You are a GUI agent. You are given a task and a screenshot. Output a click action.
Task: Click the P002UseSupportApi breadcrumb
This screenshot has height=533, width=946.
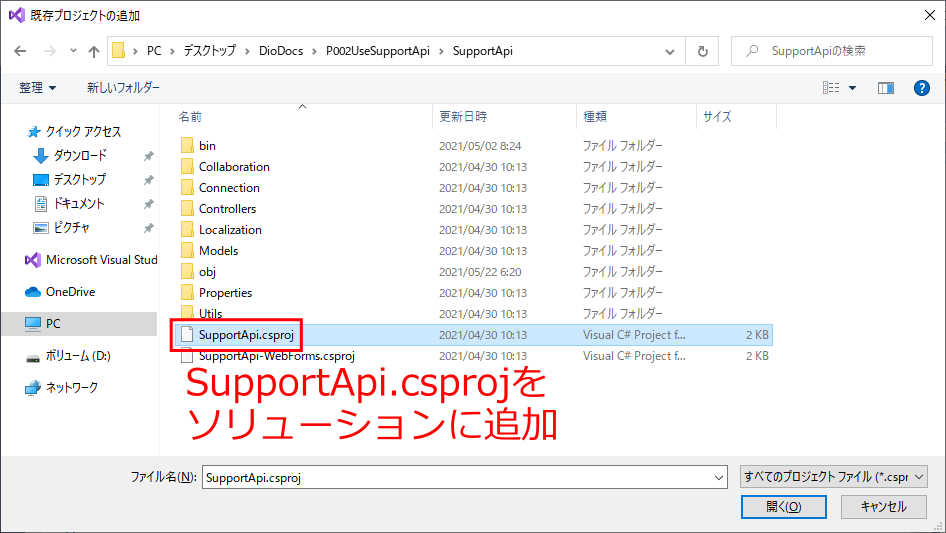pyautogui.click(x=378, y=51)
